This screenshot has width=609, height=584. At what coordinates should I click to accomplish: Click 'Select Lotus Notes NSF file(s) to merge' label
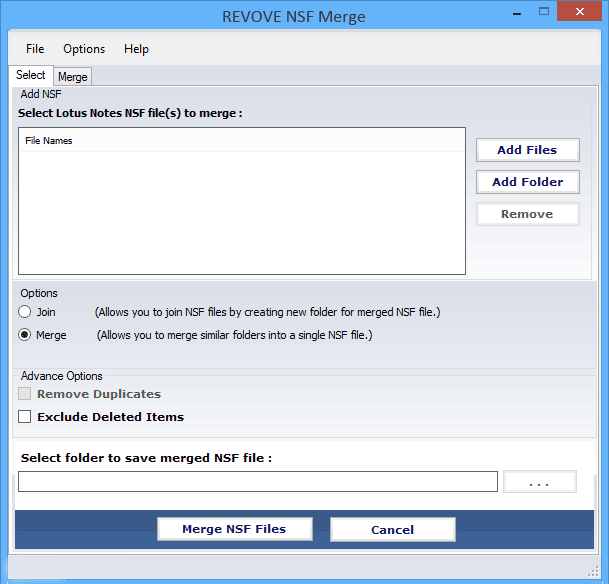pyautogui.click(x=130, y=113)
